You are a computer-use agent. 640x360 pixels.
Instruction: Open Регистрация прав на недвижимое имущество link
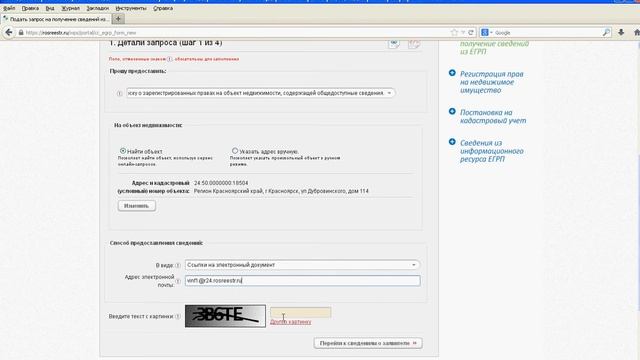click(x=491, y=82)
